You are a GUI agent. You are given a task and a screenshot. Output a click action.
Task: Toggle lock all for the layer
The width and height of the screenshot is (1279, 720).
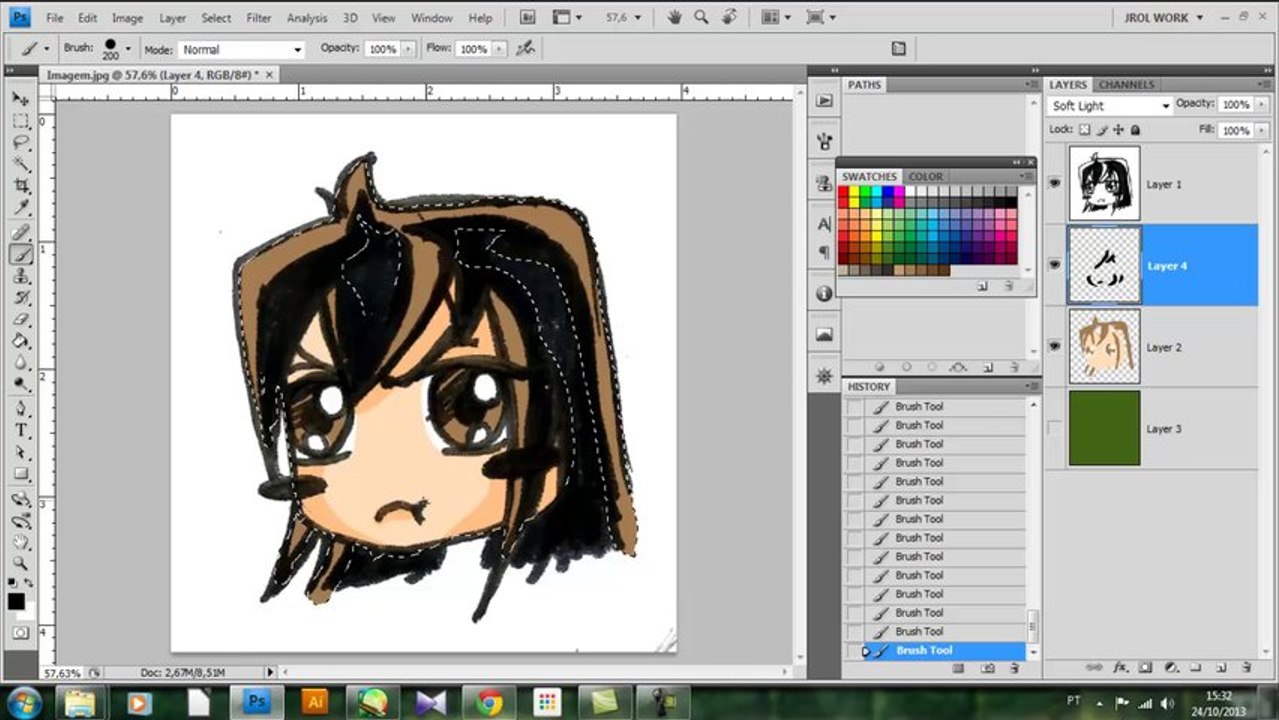(1135, 130)
